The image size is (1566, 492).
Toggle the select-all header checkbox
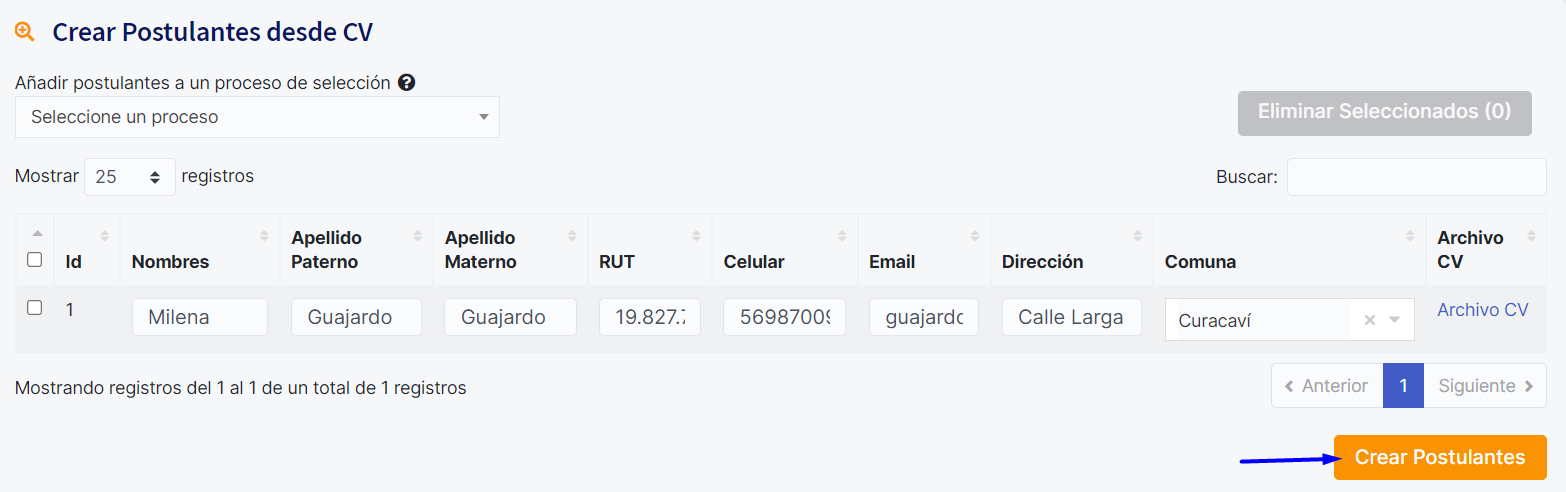point(35,260)
